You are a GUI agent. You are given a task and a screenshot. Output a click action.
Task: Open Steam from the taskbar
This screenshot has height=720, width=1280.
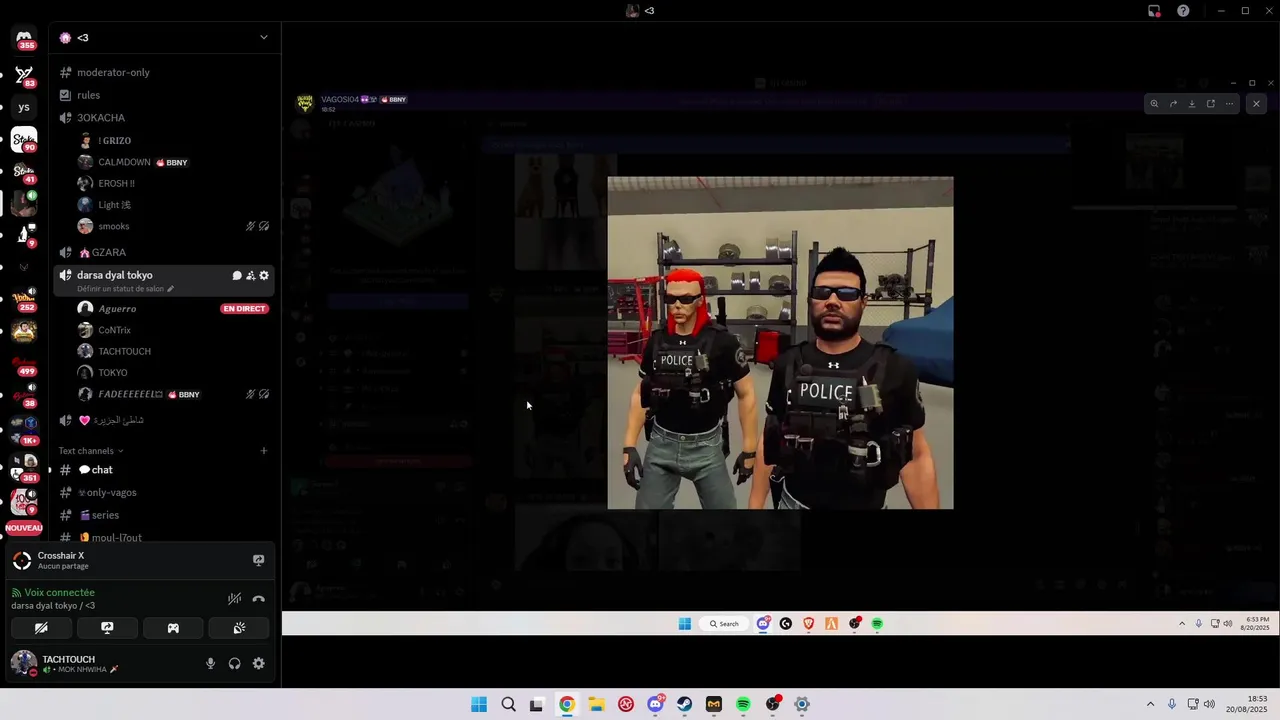[684, 704]
